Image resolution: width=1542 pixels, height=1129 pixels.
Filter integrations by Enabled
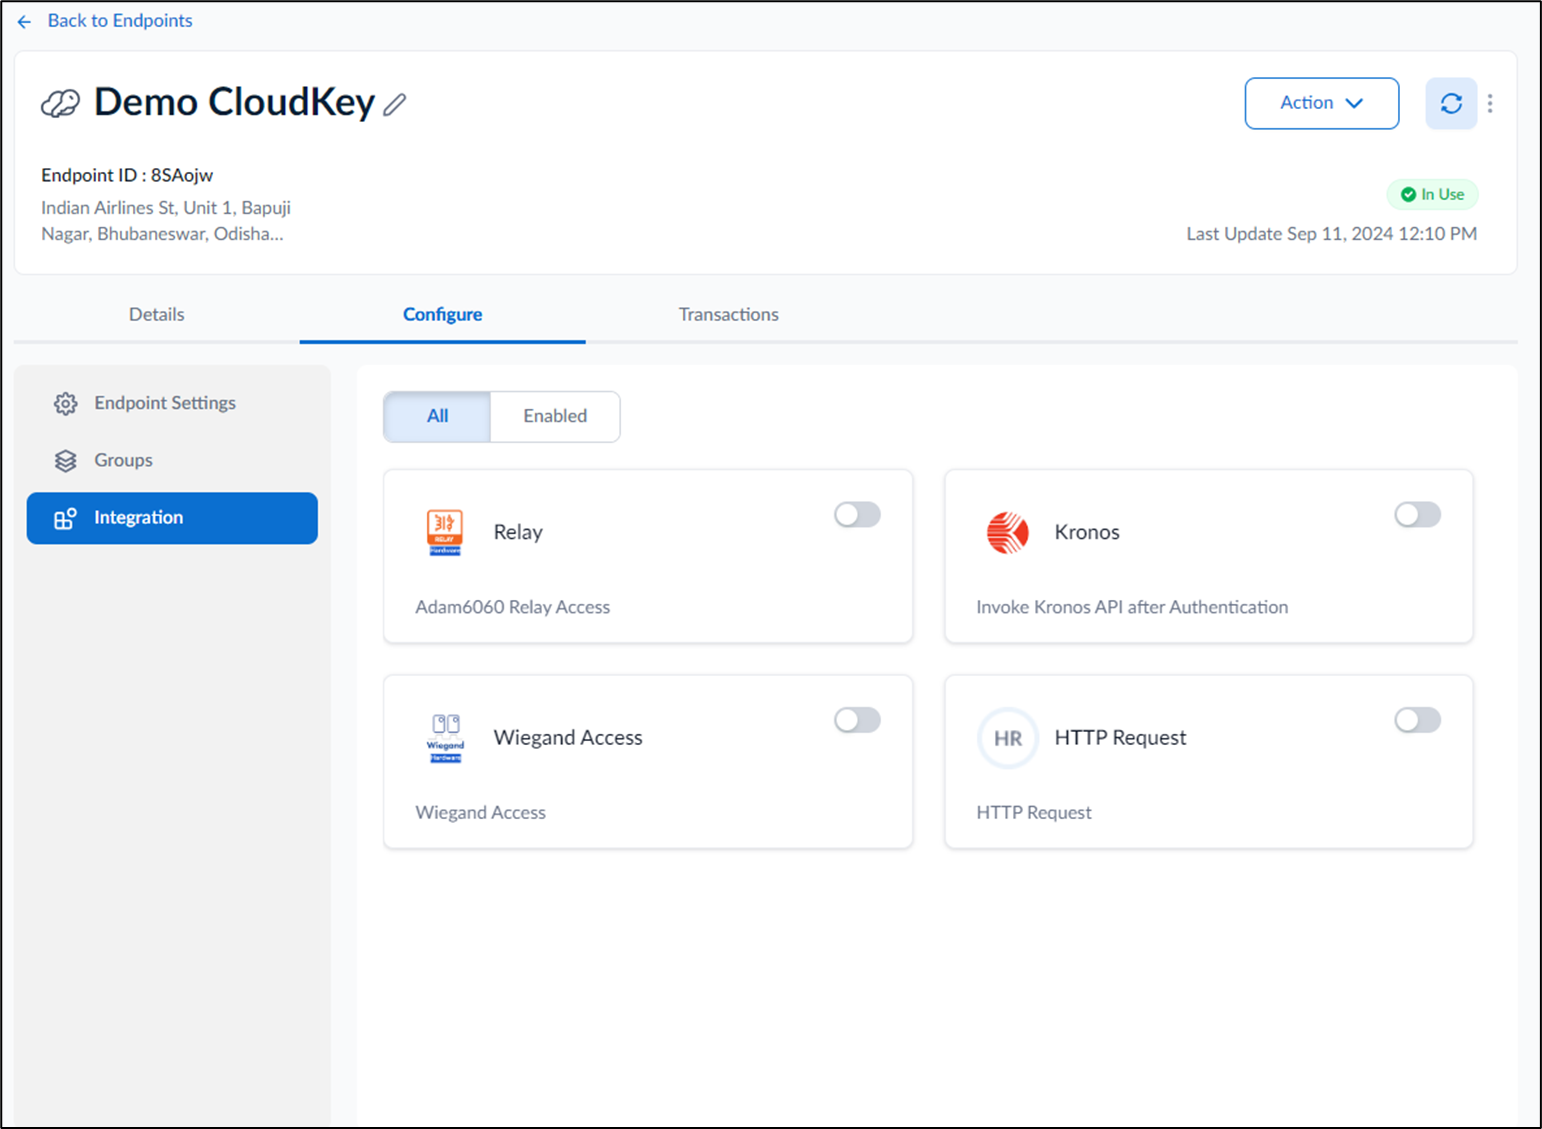[555, 416]
